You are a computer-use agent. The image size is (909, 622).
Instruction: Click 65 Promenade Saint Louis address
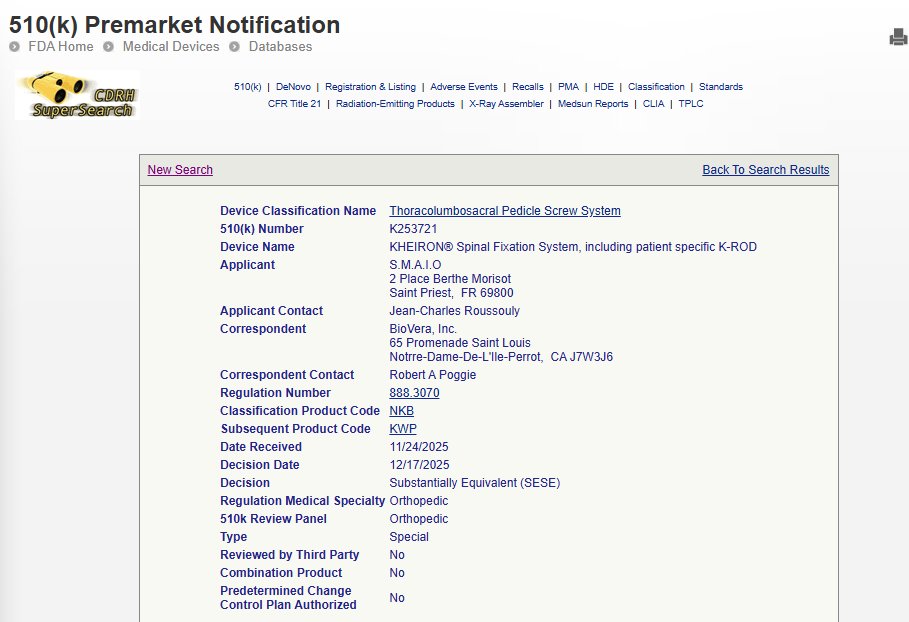(460, 343)
